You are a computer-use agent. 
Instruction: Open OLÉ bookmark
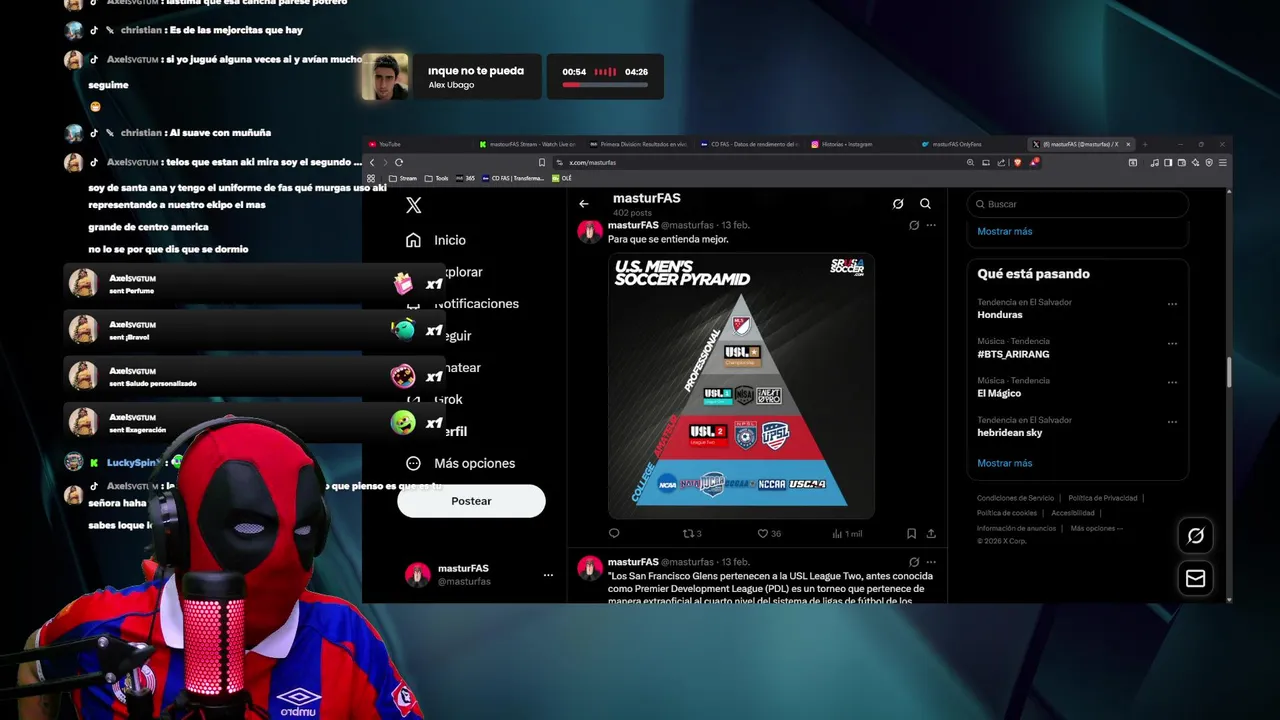tap(562, 178)
